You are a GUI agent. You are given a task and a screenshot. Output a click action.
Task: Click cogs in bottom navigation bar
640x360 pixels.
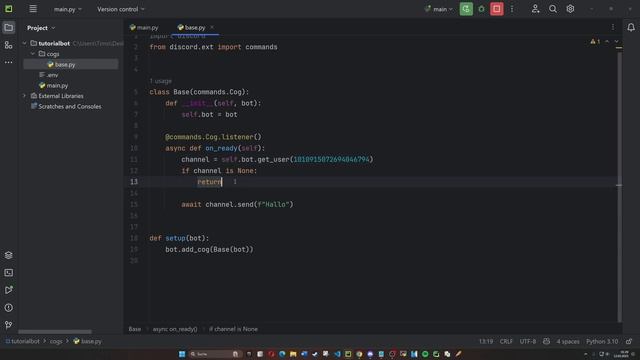pos(56,341)
